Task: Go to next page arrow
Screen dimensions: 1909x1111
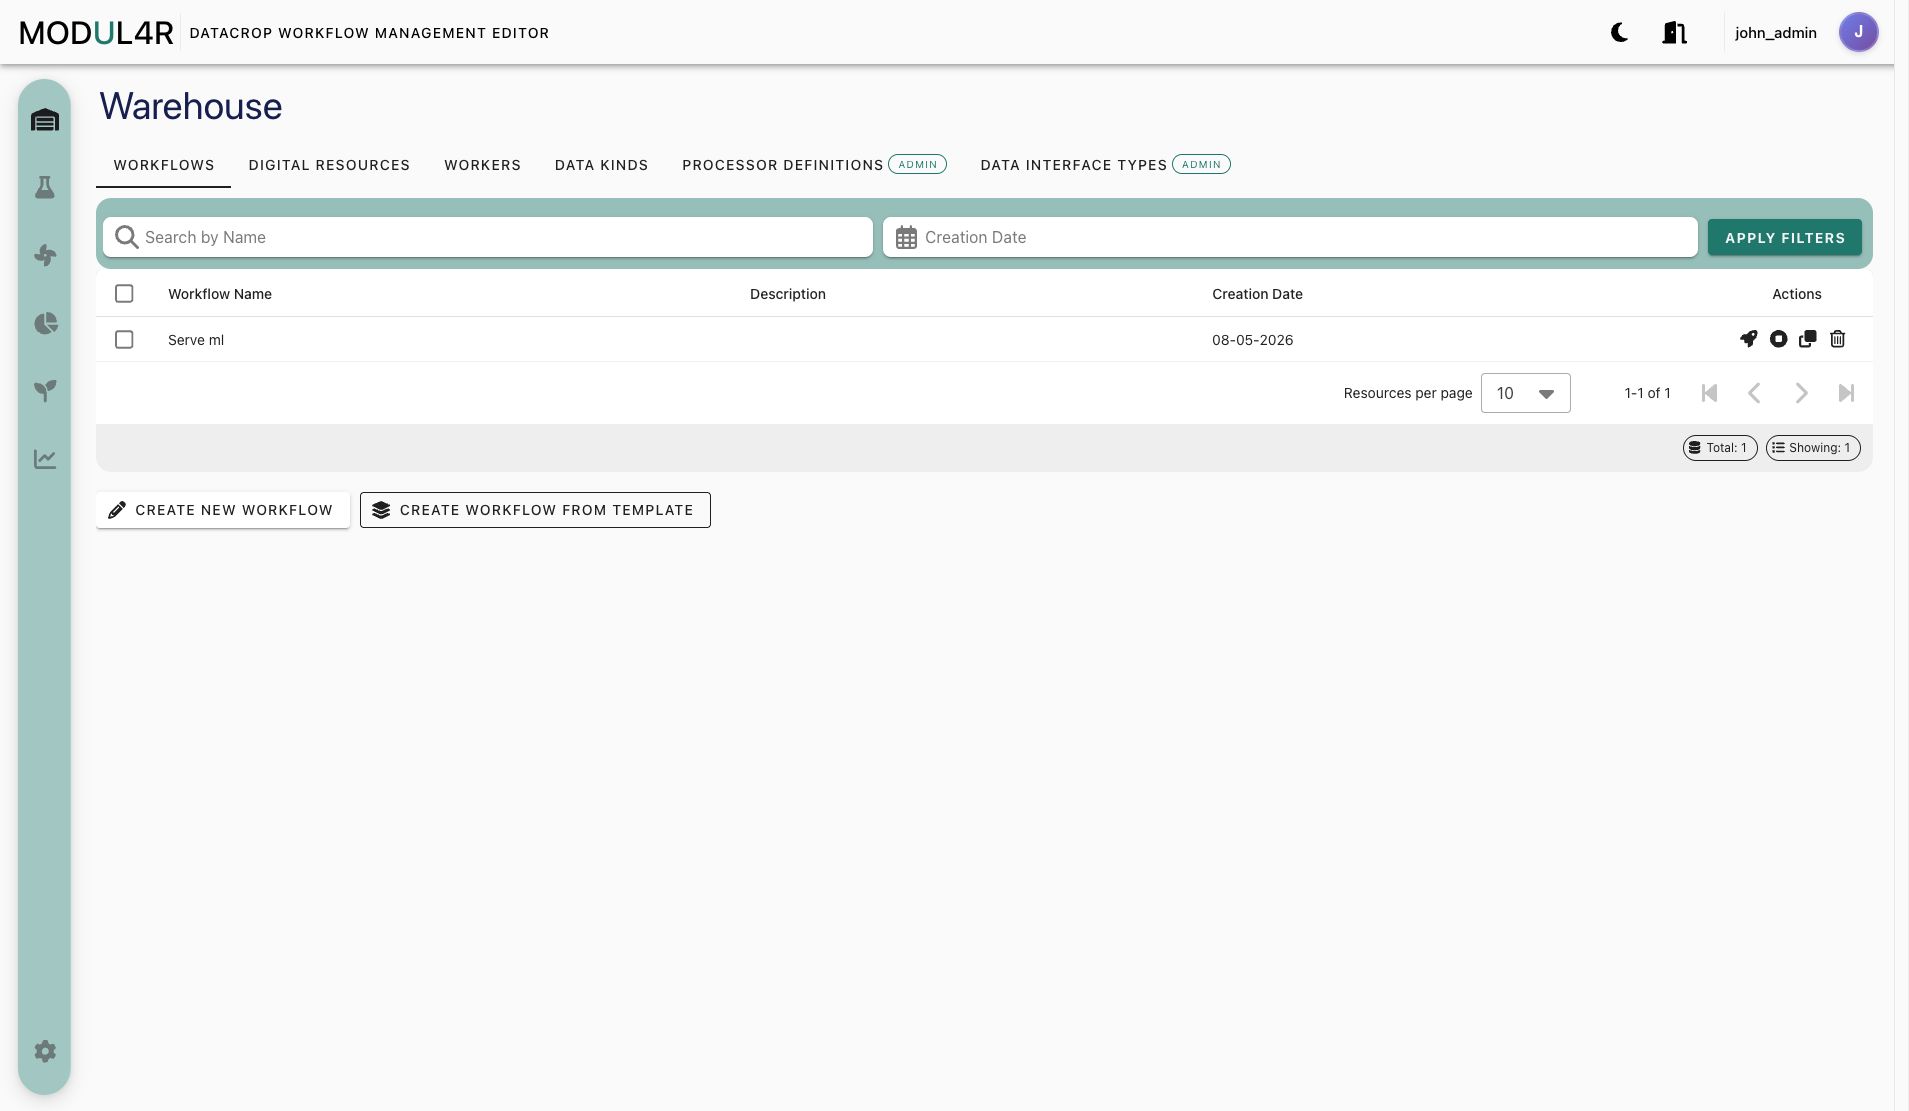Action: 1801,393
